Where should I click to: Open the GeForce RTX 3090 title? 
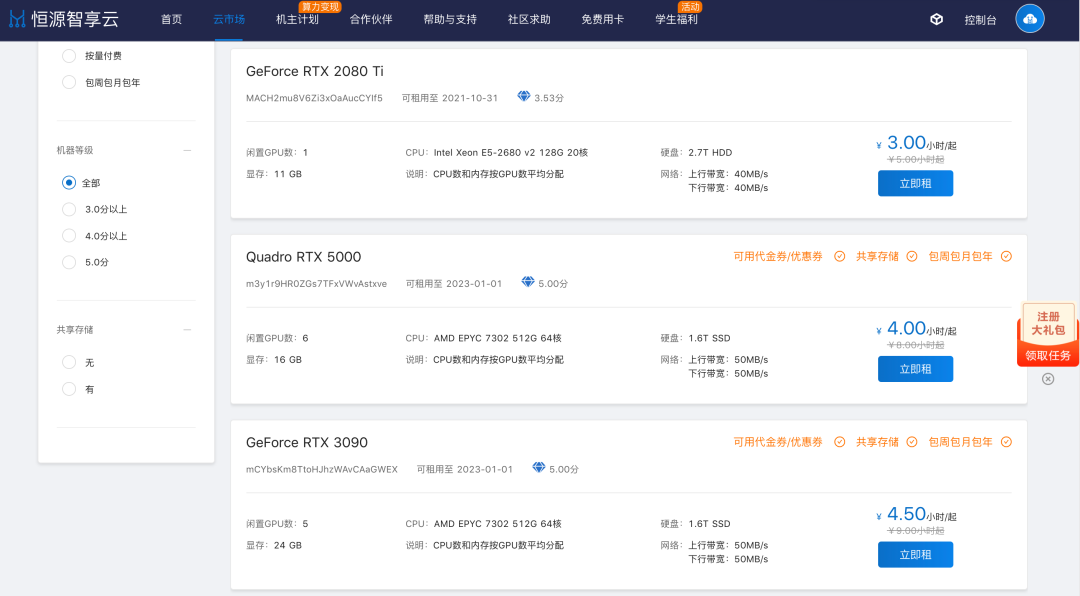[x=307, y=442]
